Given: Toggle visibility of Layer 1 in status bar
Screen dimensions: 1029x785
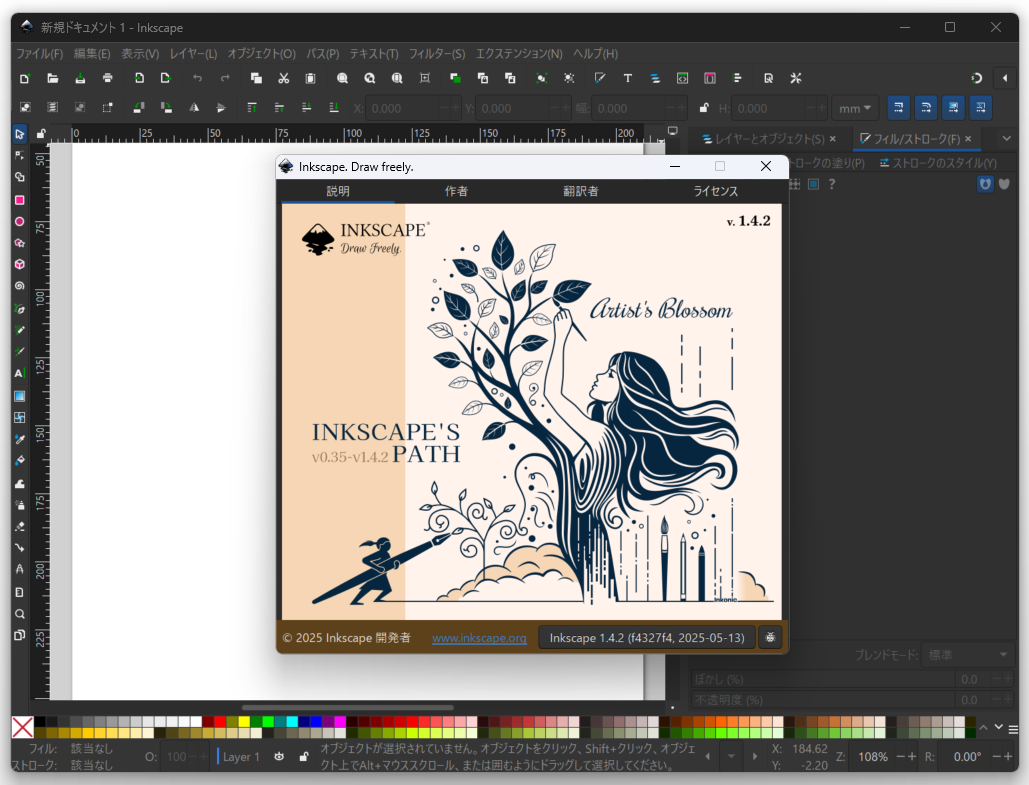Looking at the screenshot, I should (279, 757).
